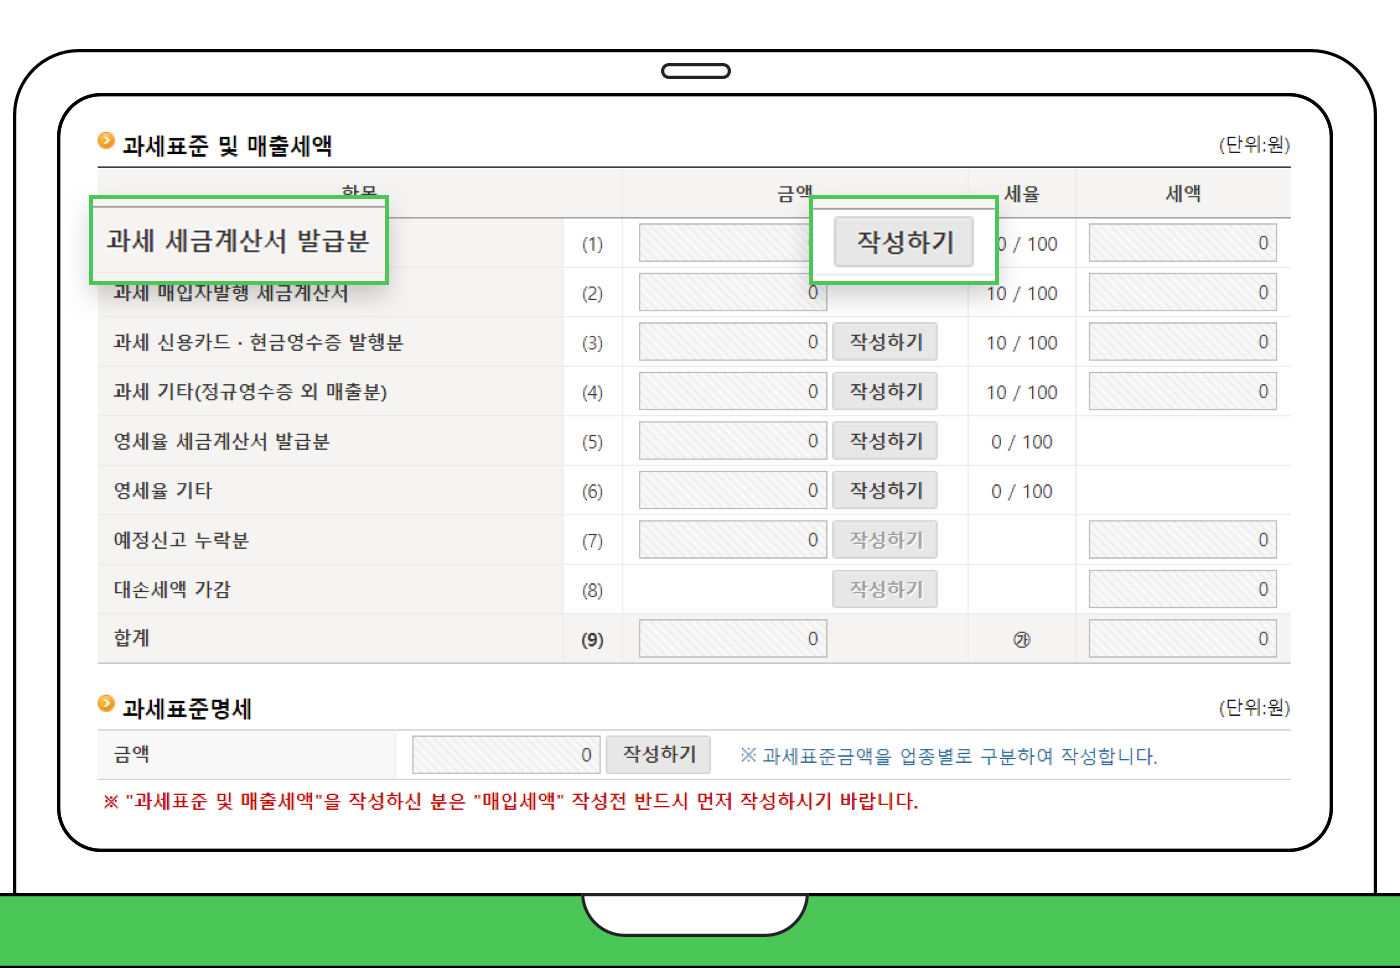Select the 금액 field under 과세표준명세

click(x=505, y=754)
